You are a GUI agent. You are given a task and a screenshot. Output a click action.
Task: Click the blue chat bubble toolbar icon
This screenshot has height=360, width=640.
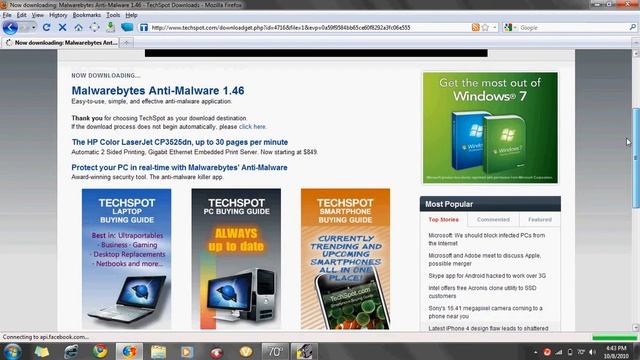pos(127,27)
